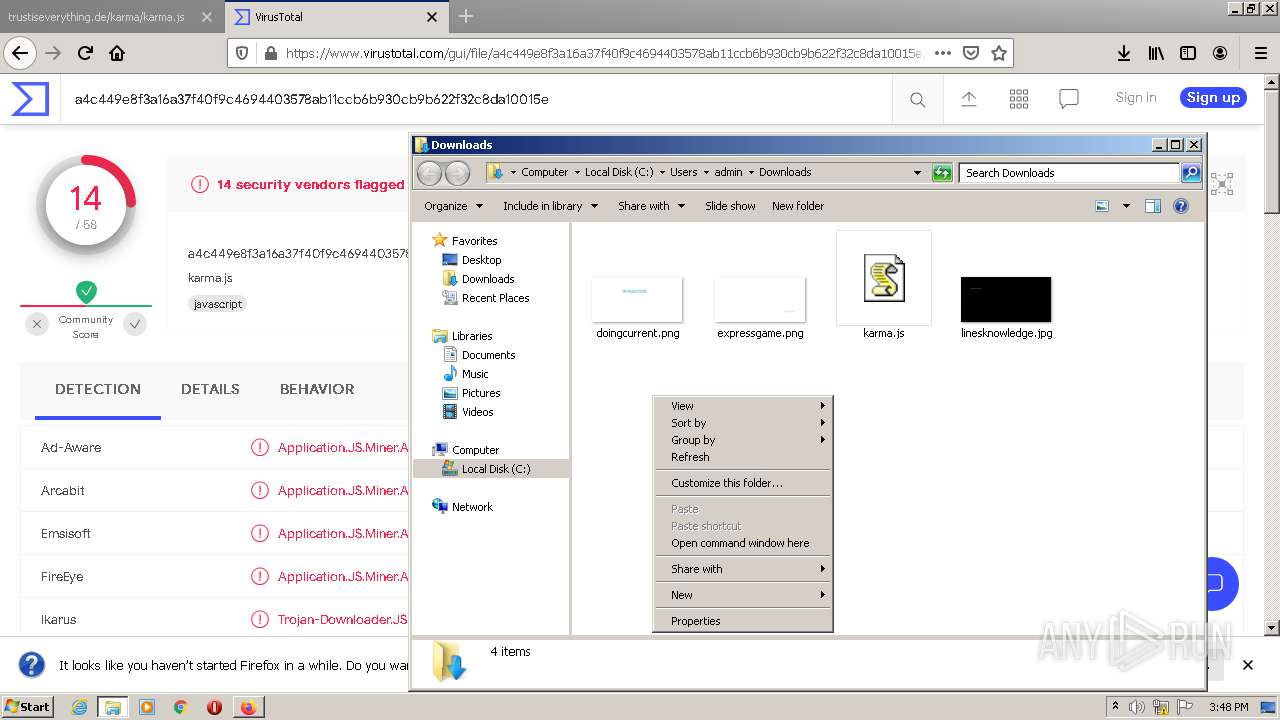
Task: Click VirusTotal search magnifier icon
Action: 917,99
